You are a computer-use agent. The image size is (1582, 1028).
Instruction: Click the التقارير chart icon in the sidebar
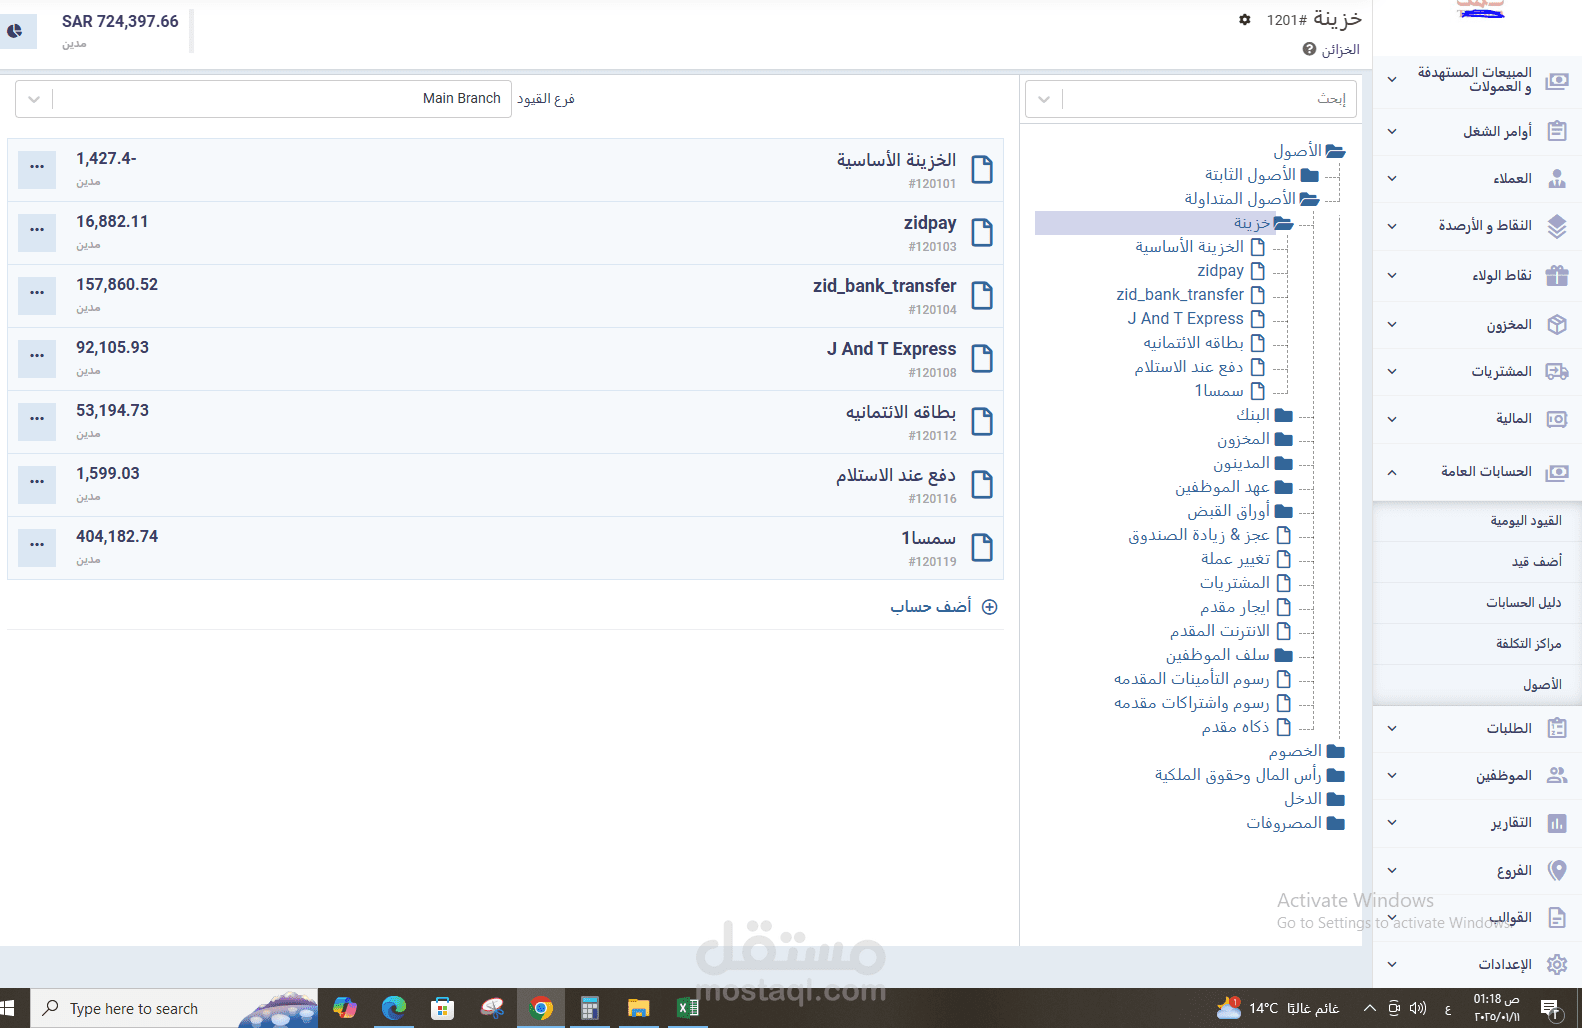pyautogui.click(x=1557, y=823)
